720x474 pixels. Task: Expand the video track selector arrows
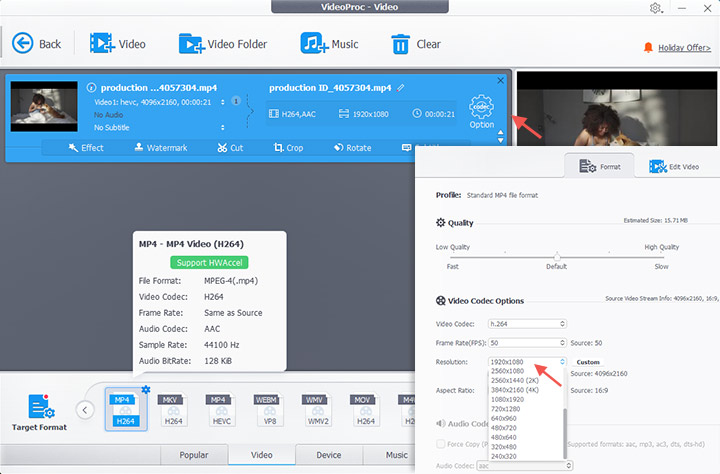coord(223,102)
